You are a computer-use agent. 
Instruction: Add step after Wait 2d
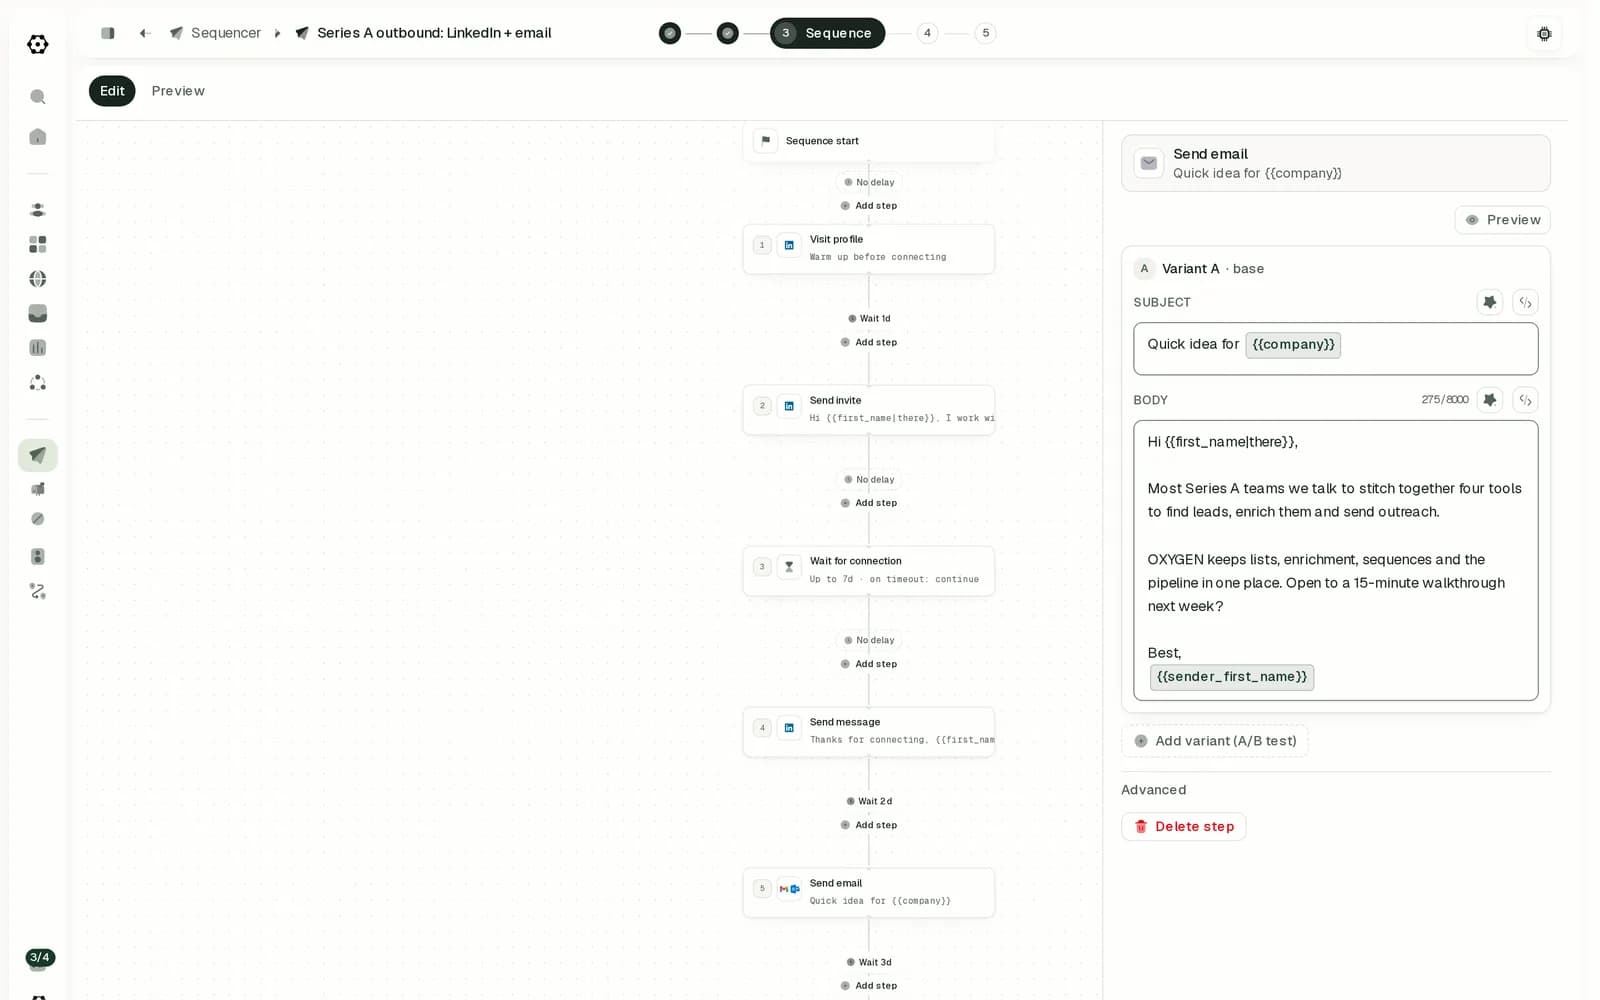pyautogui.click(x=869, y=825)
